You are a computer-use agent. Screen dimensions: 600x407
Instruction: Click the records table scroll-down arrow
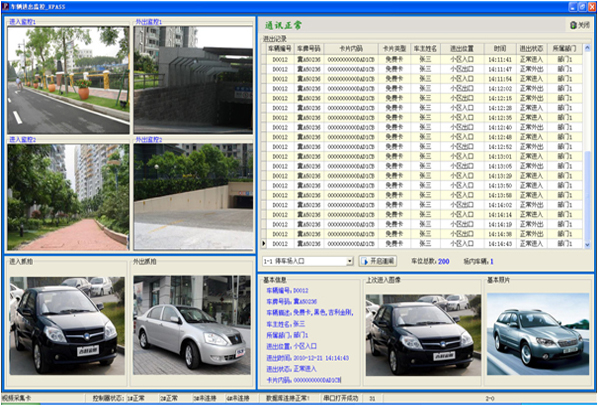587,244
